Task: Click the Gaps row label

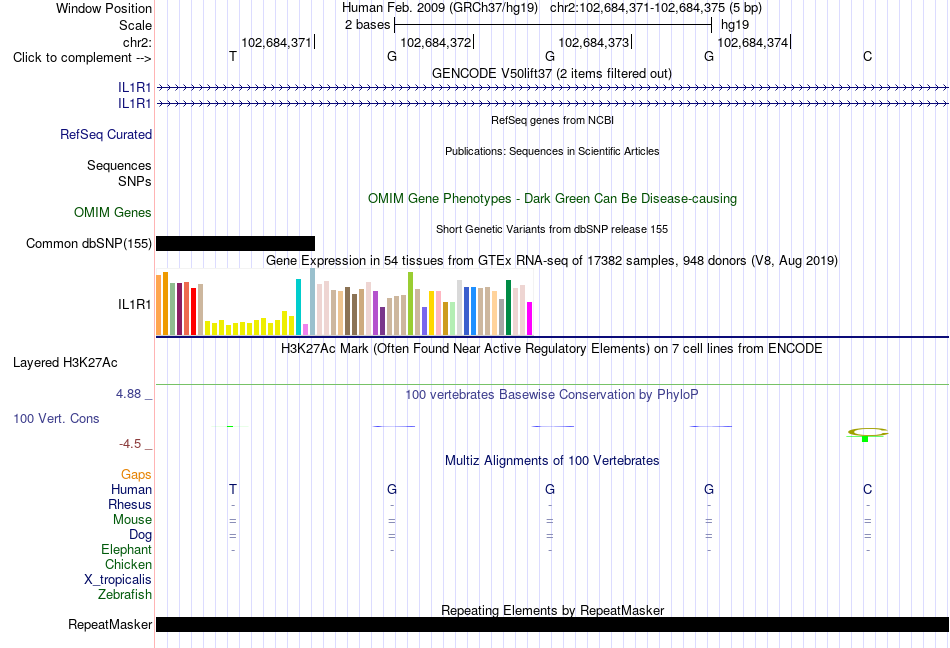Action: [x=136, y=474]
